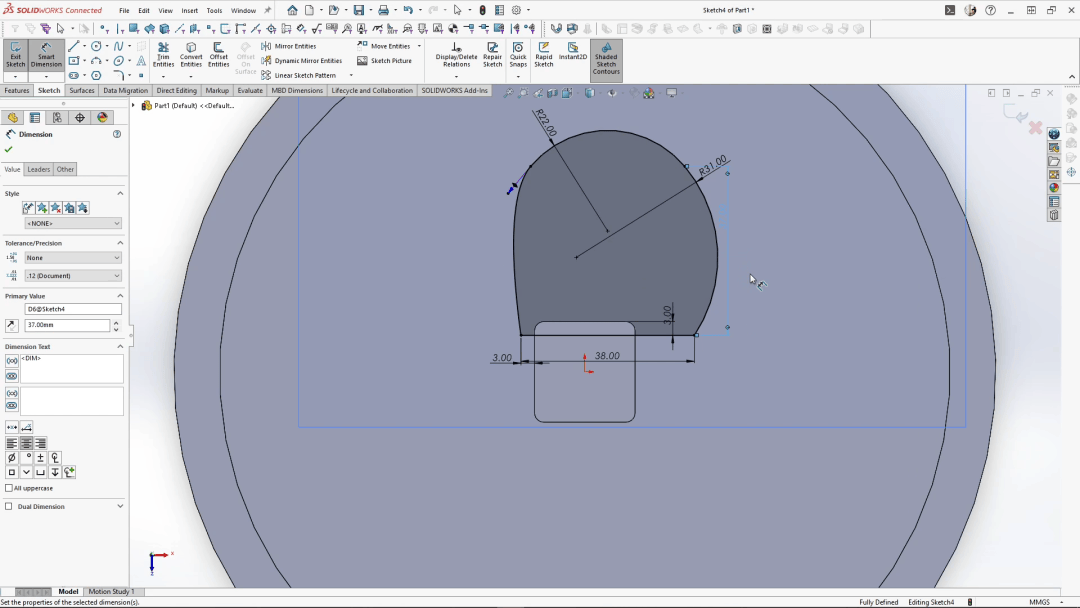Open the Trim Entities tool
The height and width of the screenshot is (608, 1080).
(x=163, y=55)
